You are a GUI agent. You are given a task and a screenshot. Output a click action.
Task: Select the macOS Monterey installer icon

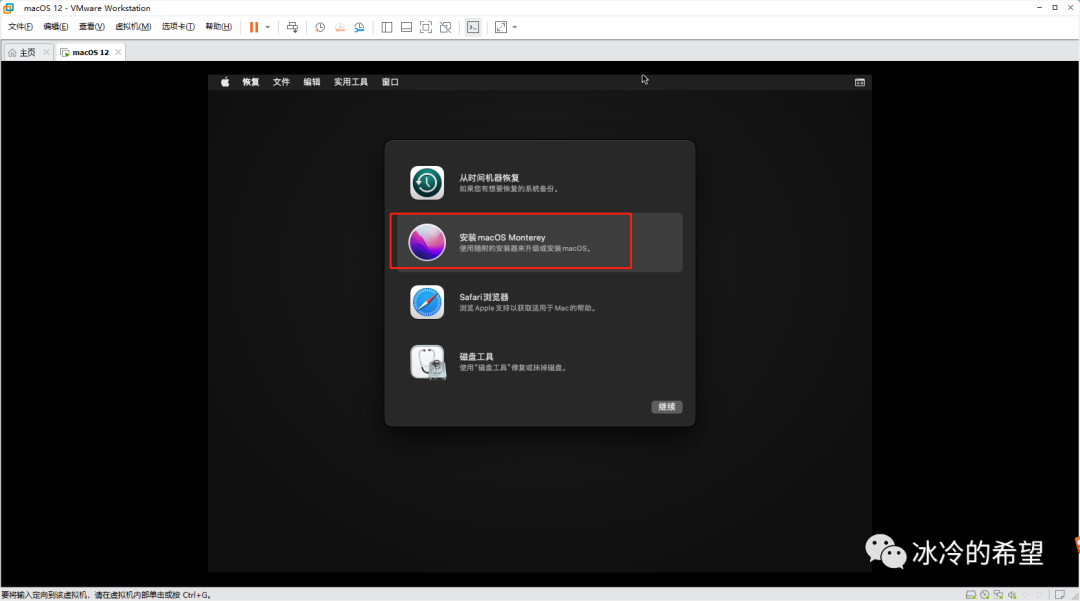coord(427,242)
